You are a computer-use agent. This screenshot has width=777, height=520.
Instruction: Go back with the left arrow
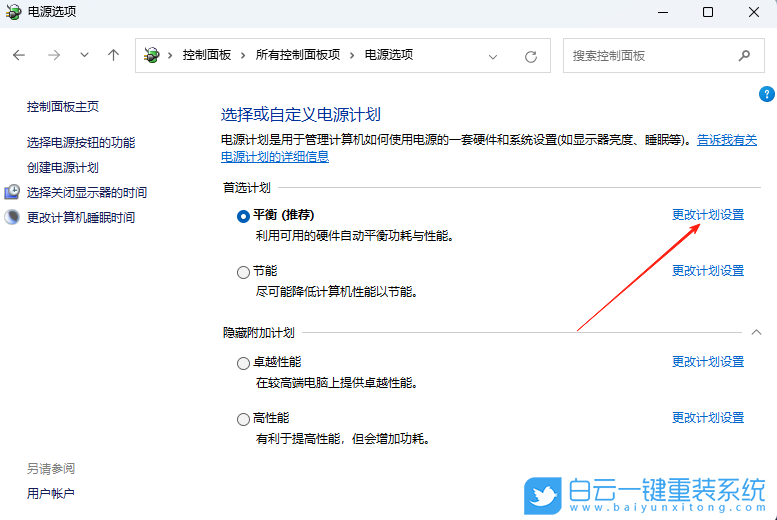pos(19,55)
